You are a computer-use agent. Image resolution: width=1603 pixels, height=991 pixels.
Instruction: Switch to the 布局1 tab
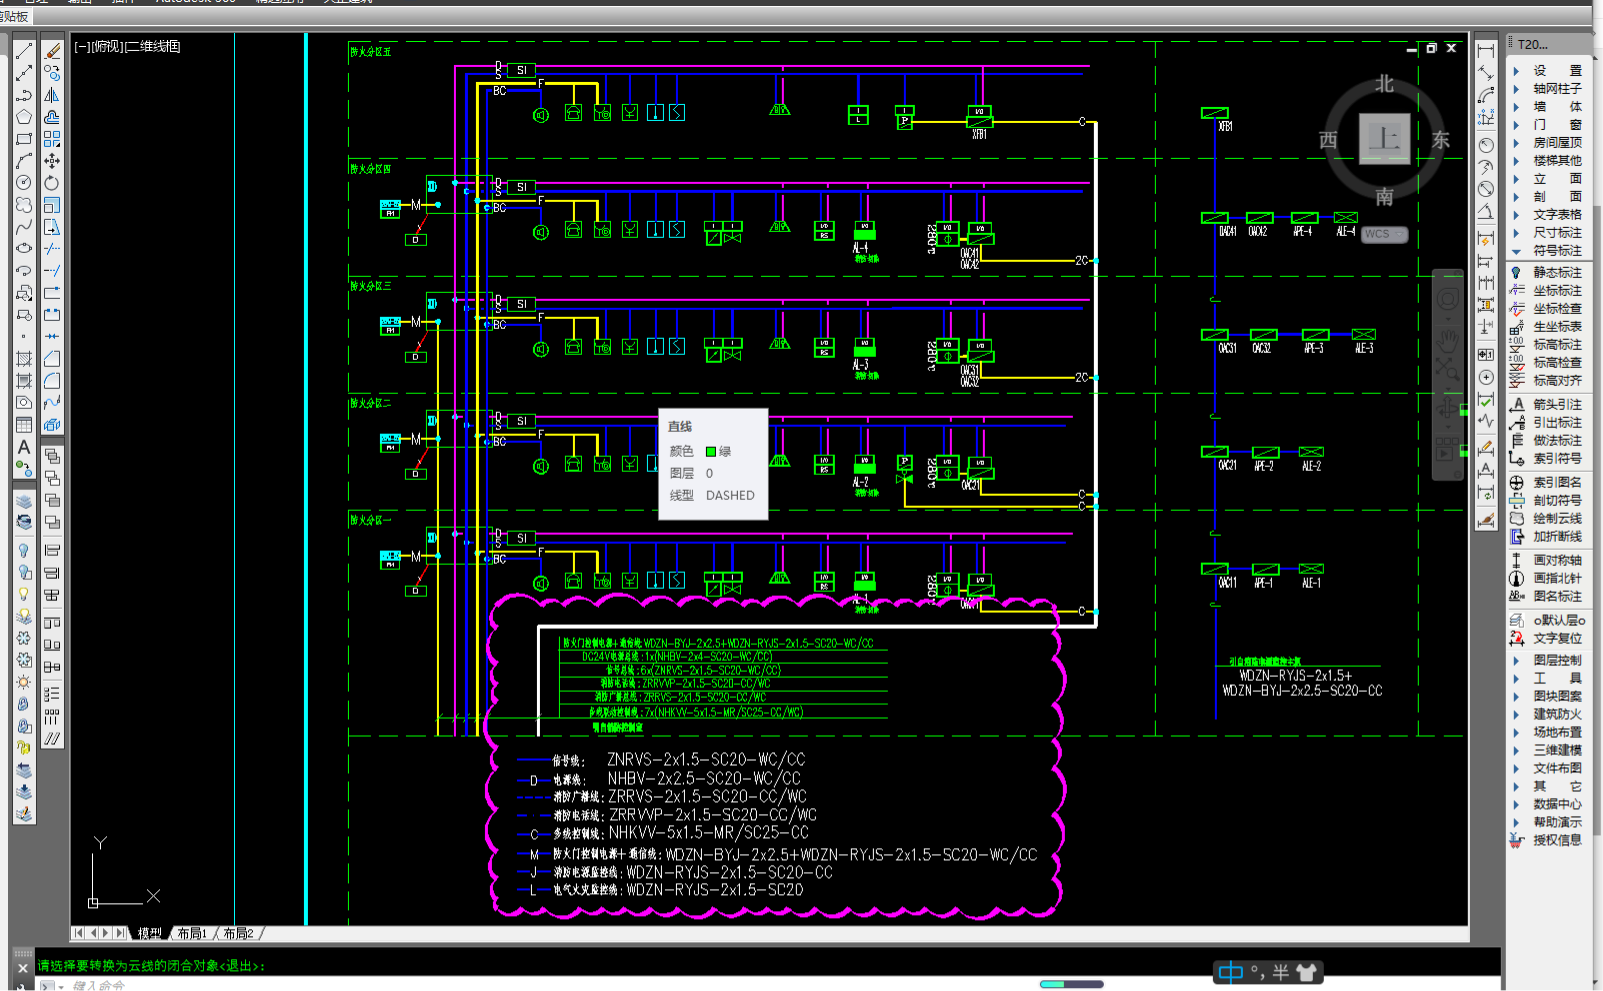pos(192,933)
